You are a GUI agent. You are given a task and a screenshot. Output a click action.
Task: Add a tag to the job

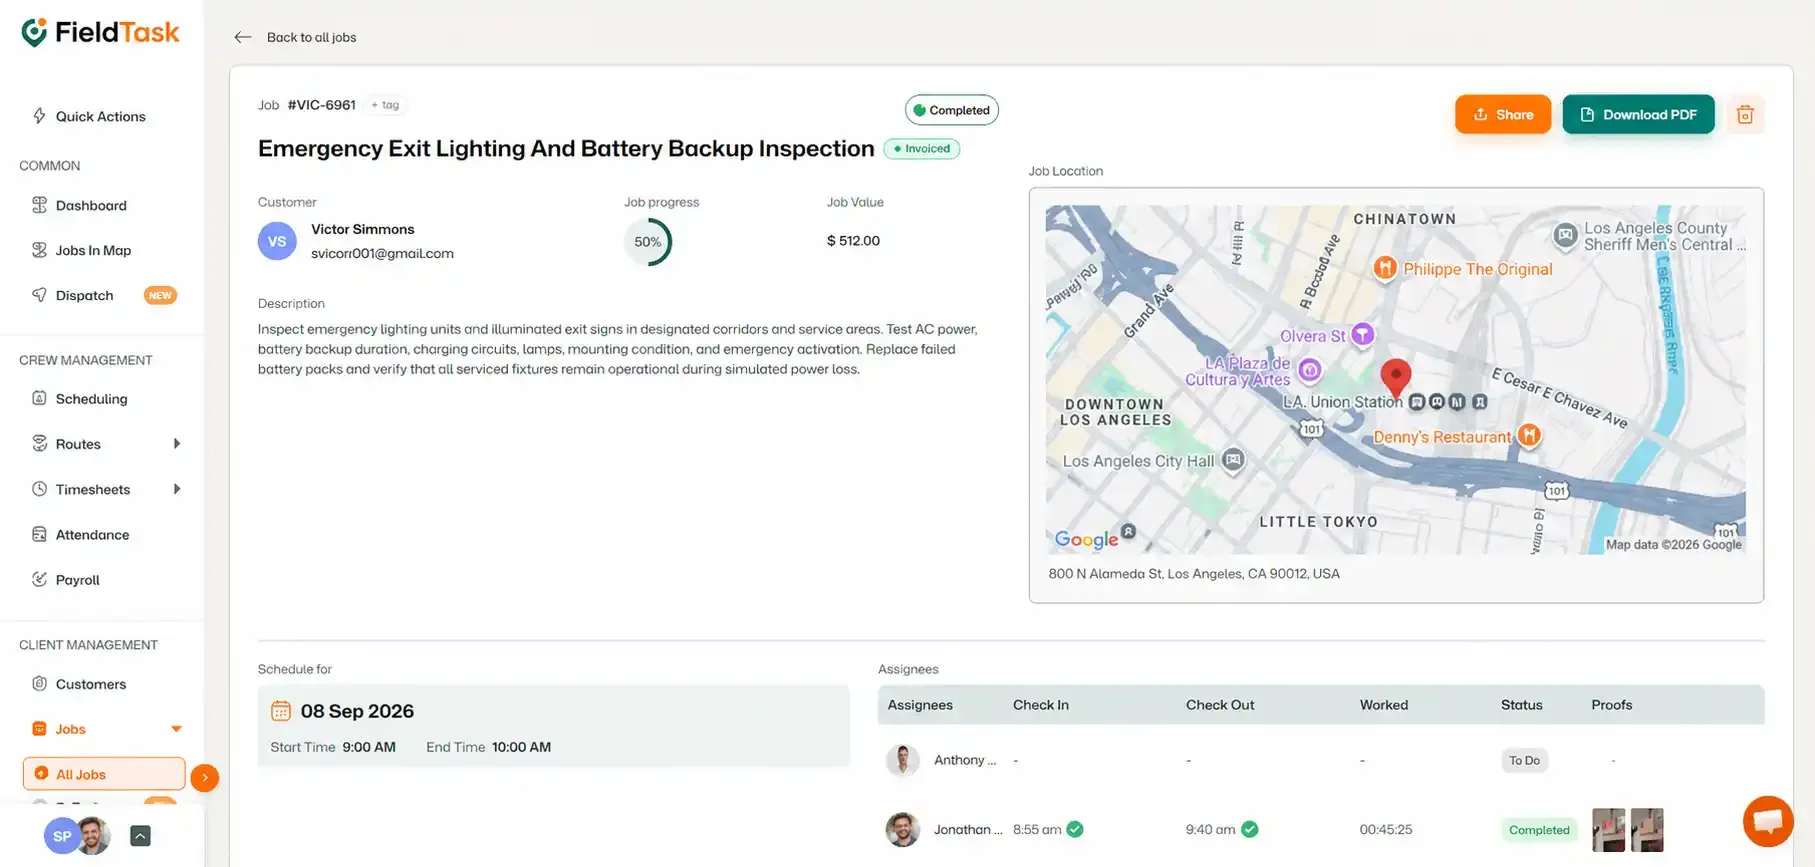(x=385, y=105)
